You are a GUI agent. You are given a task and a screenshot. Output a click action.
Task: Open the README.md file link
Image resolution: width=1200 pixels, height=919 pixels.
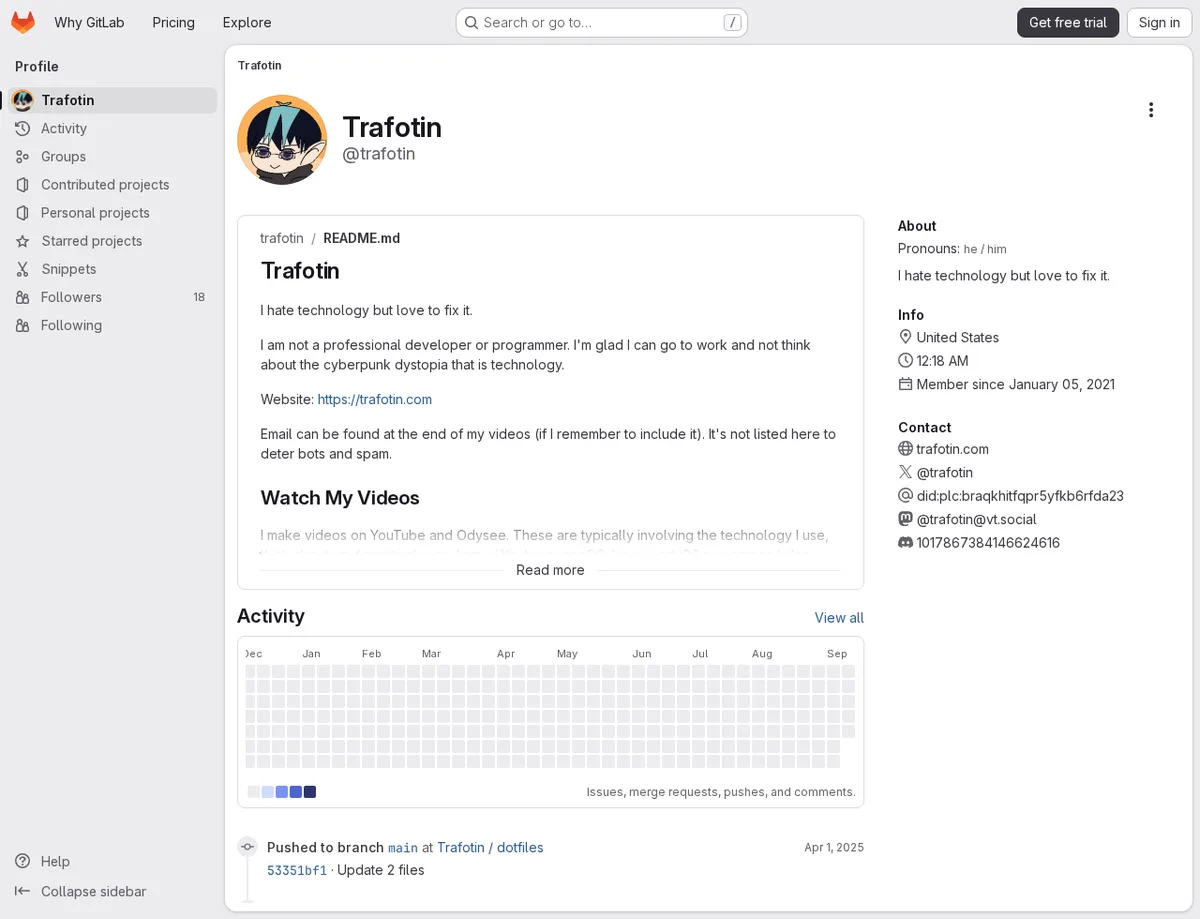click(362, 238)
